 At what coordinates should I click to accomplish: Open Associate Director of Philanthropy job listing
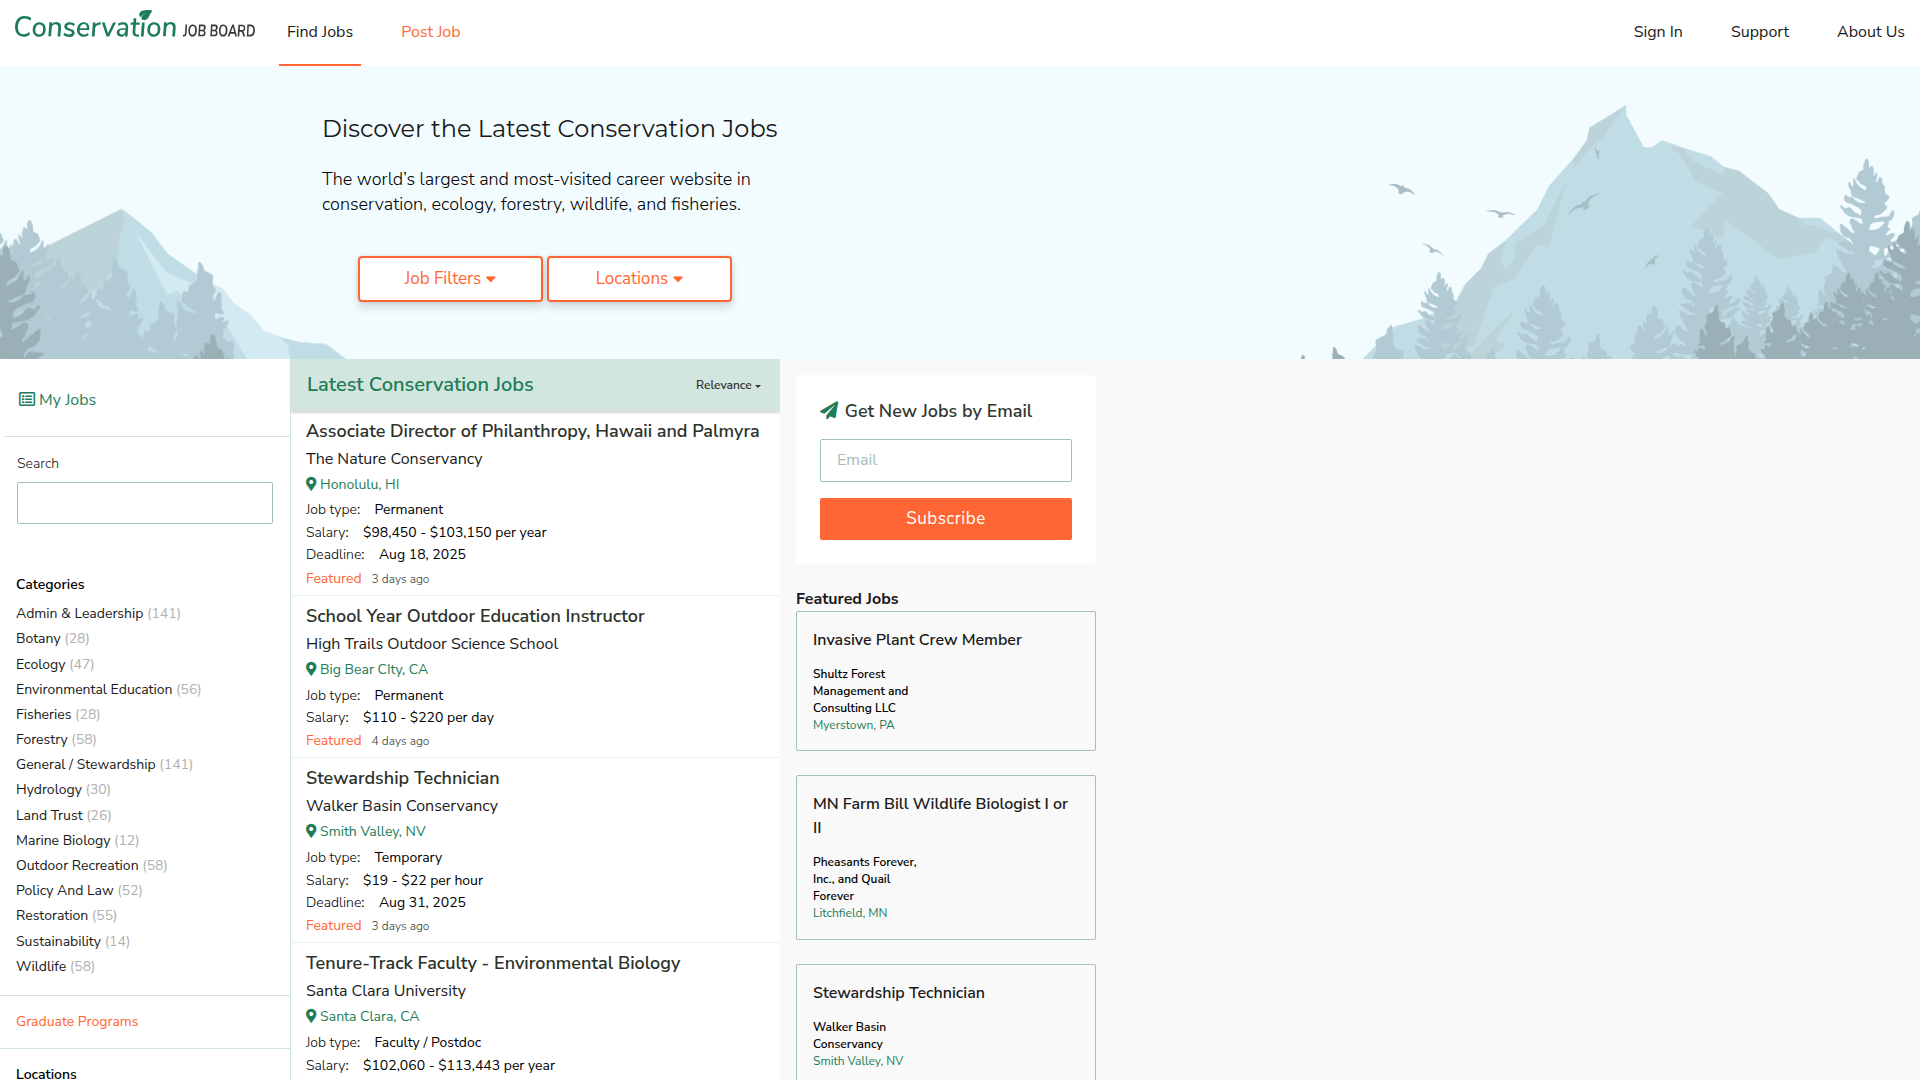533,431
